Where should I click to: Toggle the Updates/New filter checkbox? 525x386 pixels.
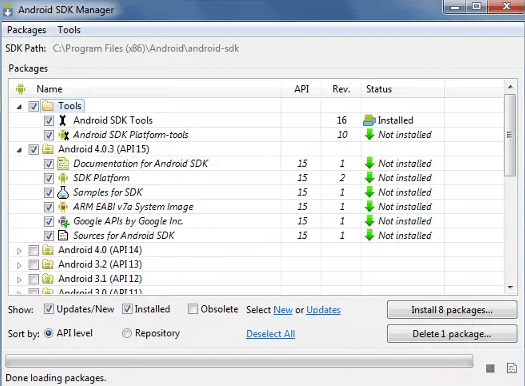[49, 309]
